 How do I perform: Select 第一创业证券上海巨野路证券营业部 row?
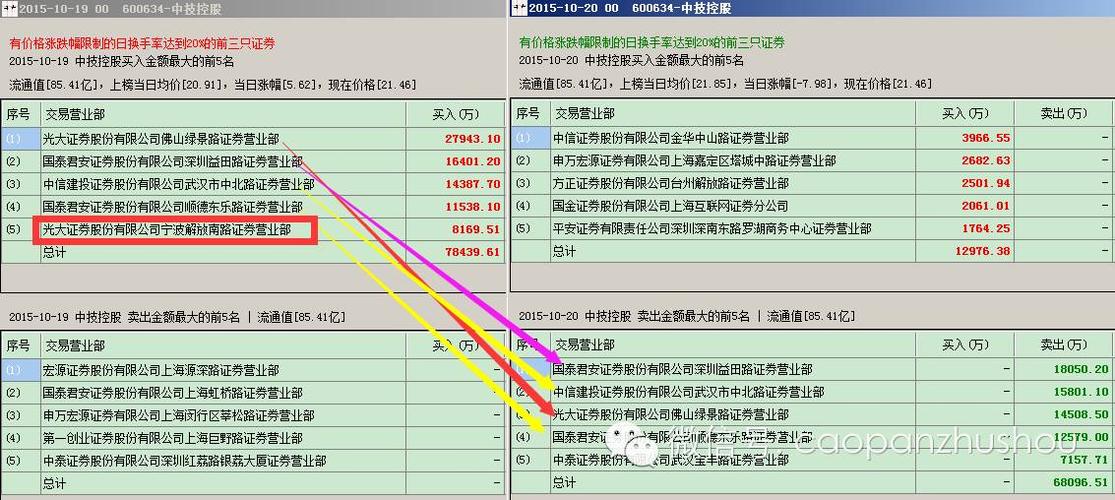[x=253, y=439]
